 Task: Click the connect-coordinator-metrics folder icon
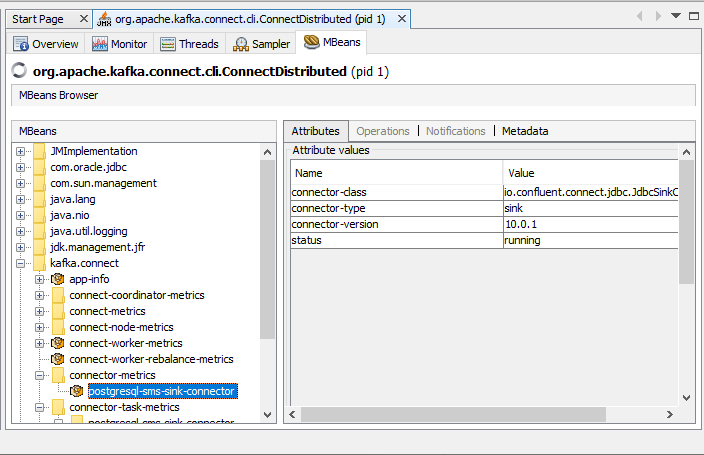click(58, 295)
